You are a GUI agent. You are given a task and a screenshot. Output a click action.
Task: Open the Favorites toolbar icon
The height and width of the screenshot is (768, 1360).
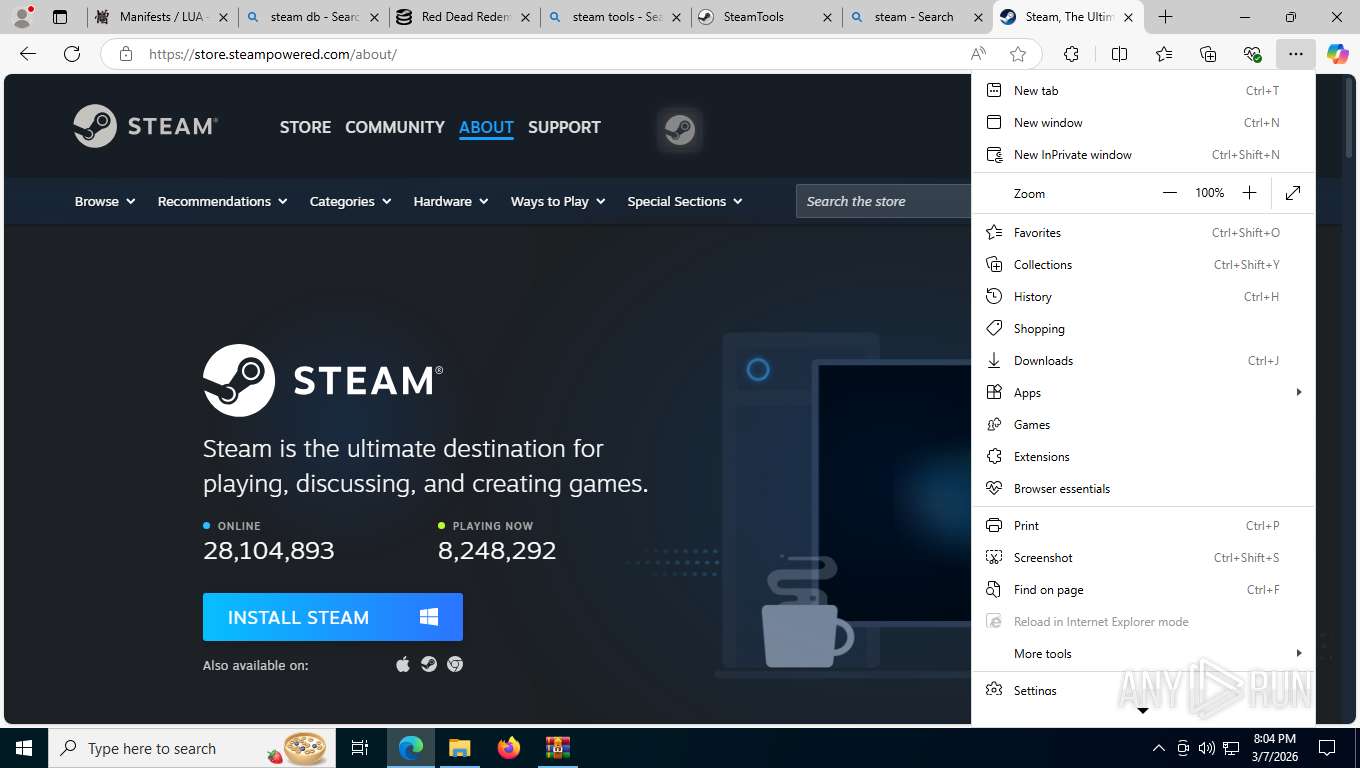(1164, 54)
